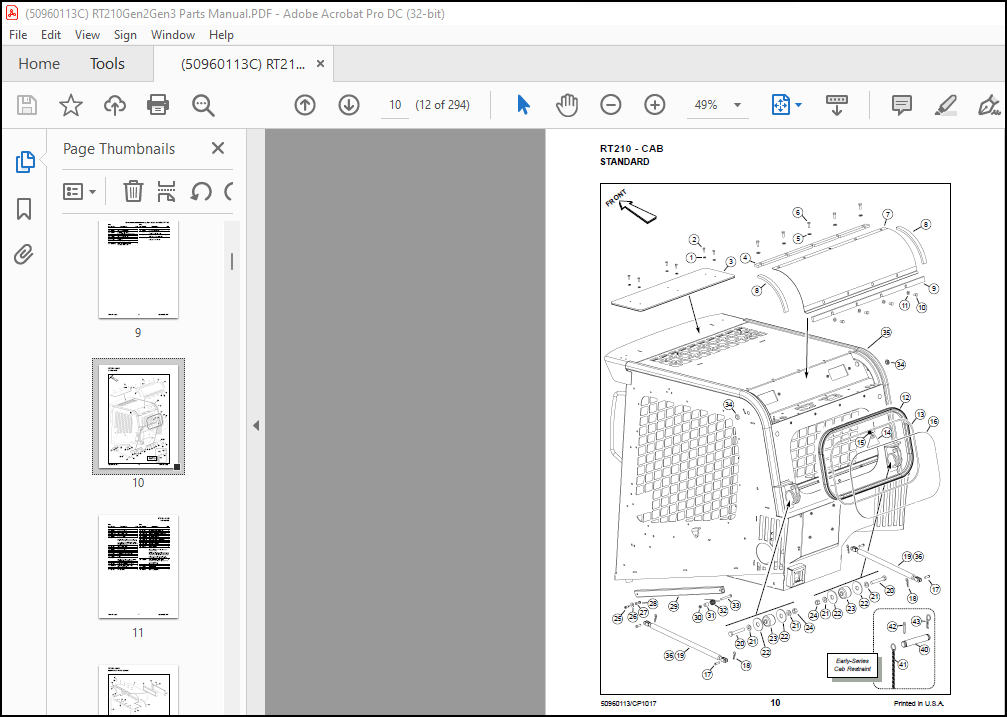
Task: Open the Attachments paperclip panel
Action: [24, 255]
